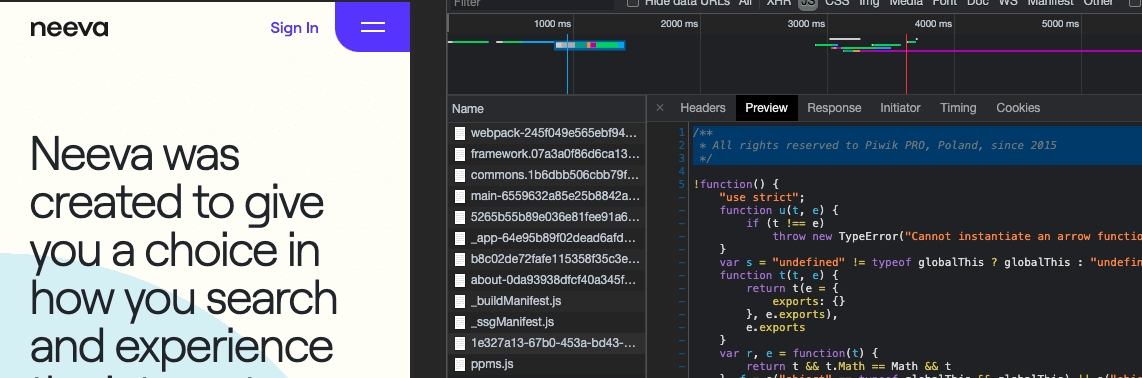Click file icon next to about-0da93938dfcf40a345f
Image resolution: width=1142 pixels, height=378 pixels.
[x=460, y=280]
